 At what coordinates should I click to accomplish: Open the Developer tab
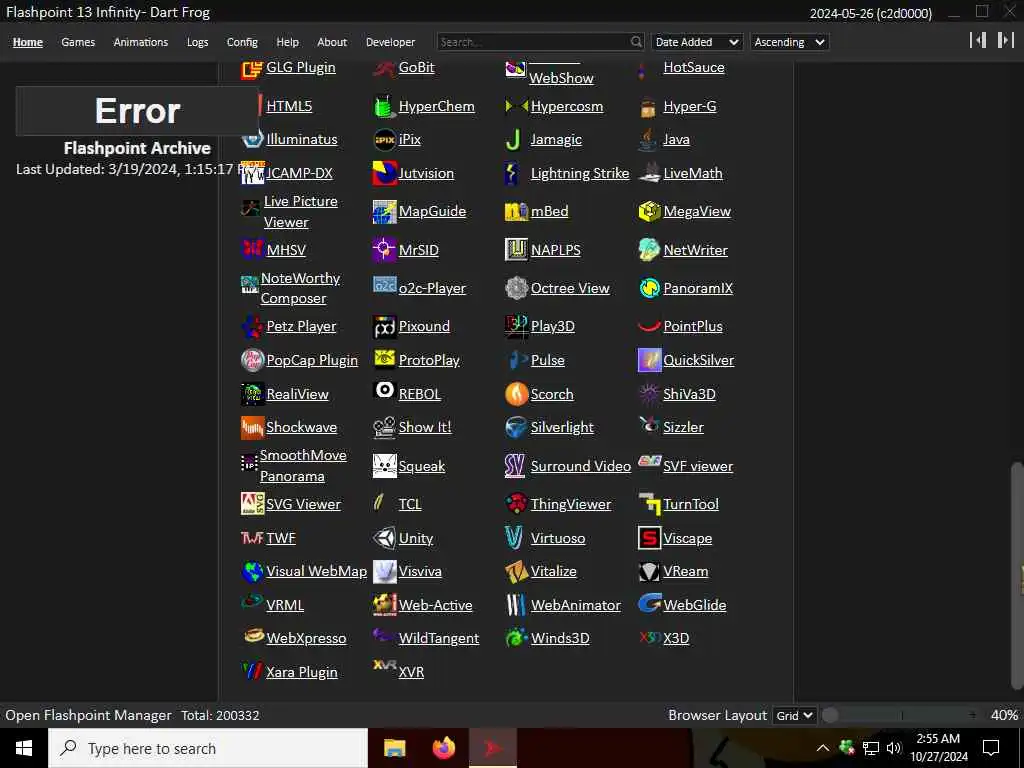pos(391,42)
